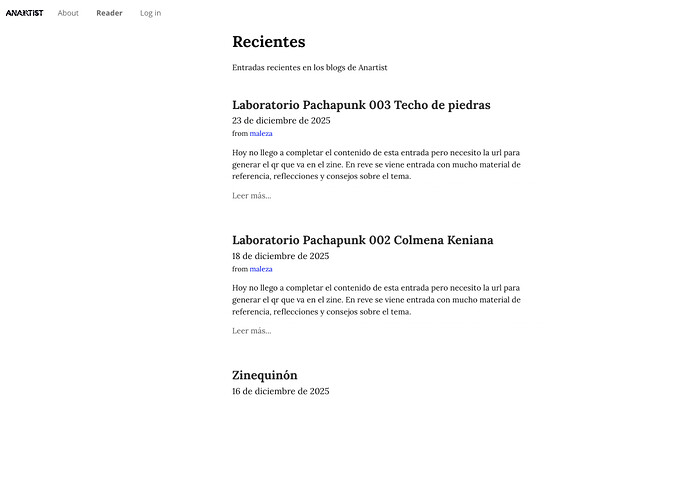This screenshot has height=498, width=690.
Task: Click the word from beside maleza in the Pachapunk 003 post
Action: (240, 133)
